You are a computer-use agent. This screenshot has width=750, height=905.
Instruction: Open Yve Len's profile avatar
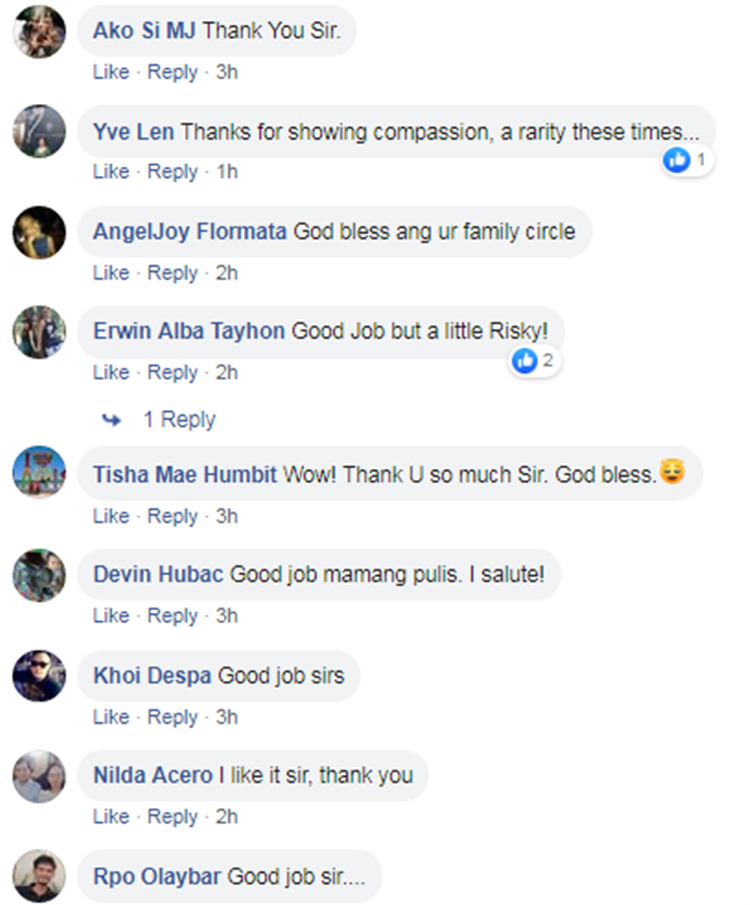point(39,132)
